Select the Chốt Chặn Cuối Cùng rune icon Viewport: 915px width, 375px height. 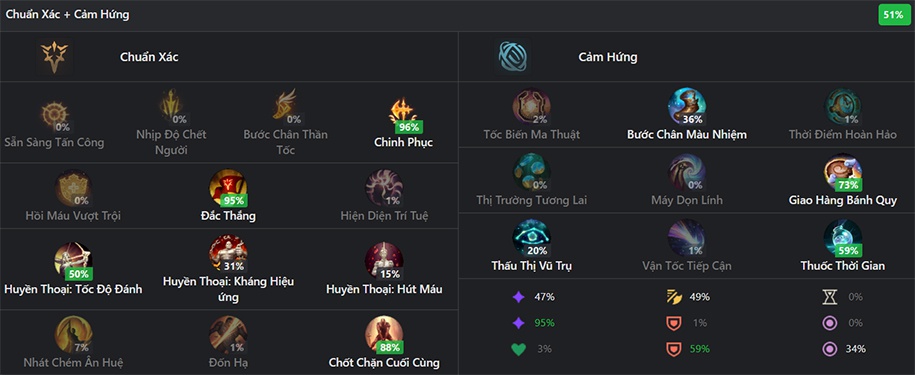tap(384, 335)
